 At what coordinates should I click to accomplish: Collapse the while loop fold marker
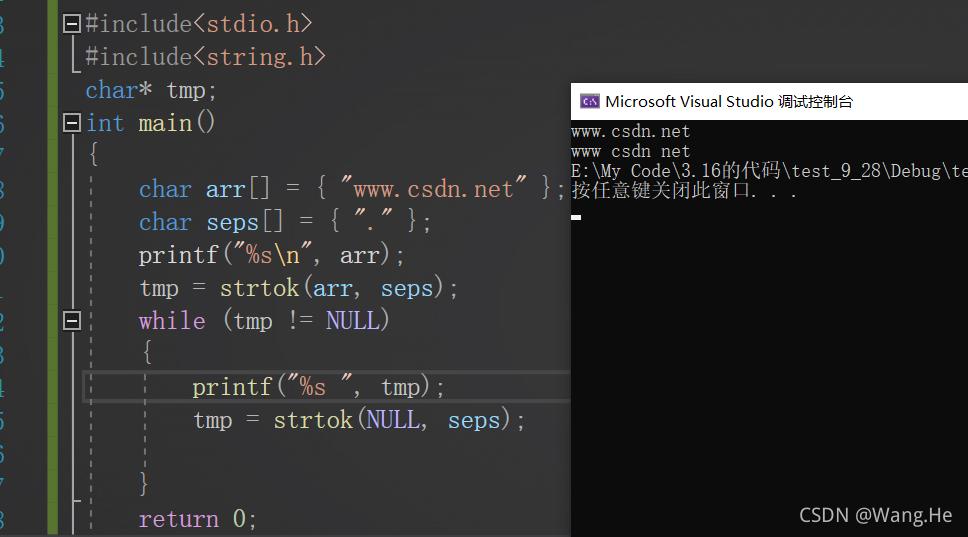click(x=72, y=320)
